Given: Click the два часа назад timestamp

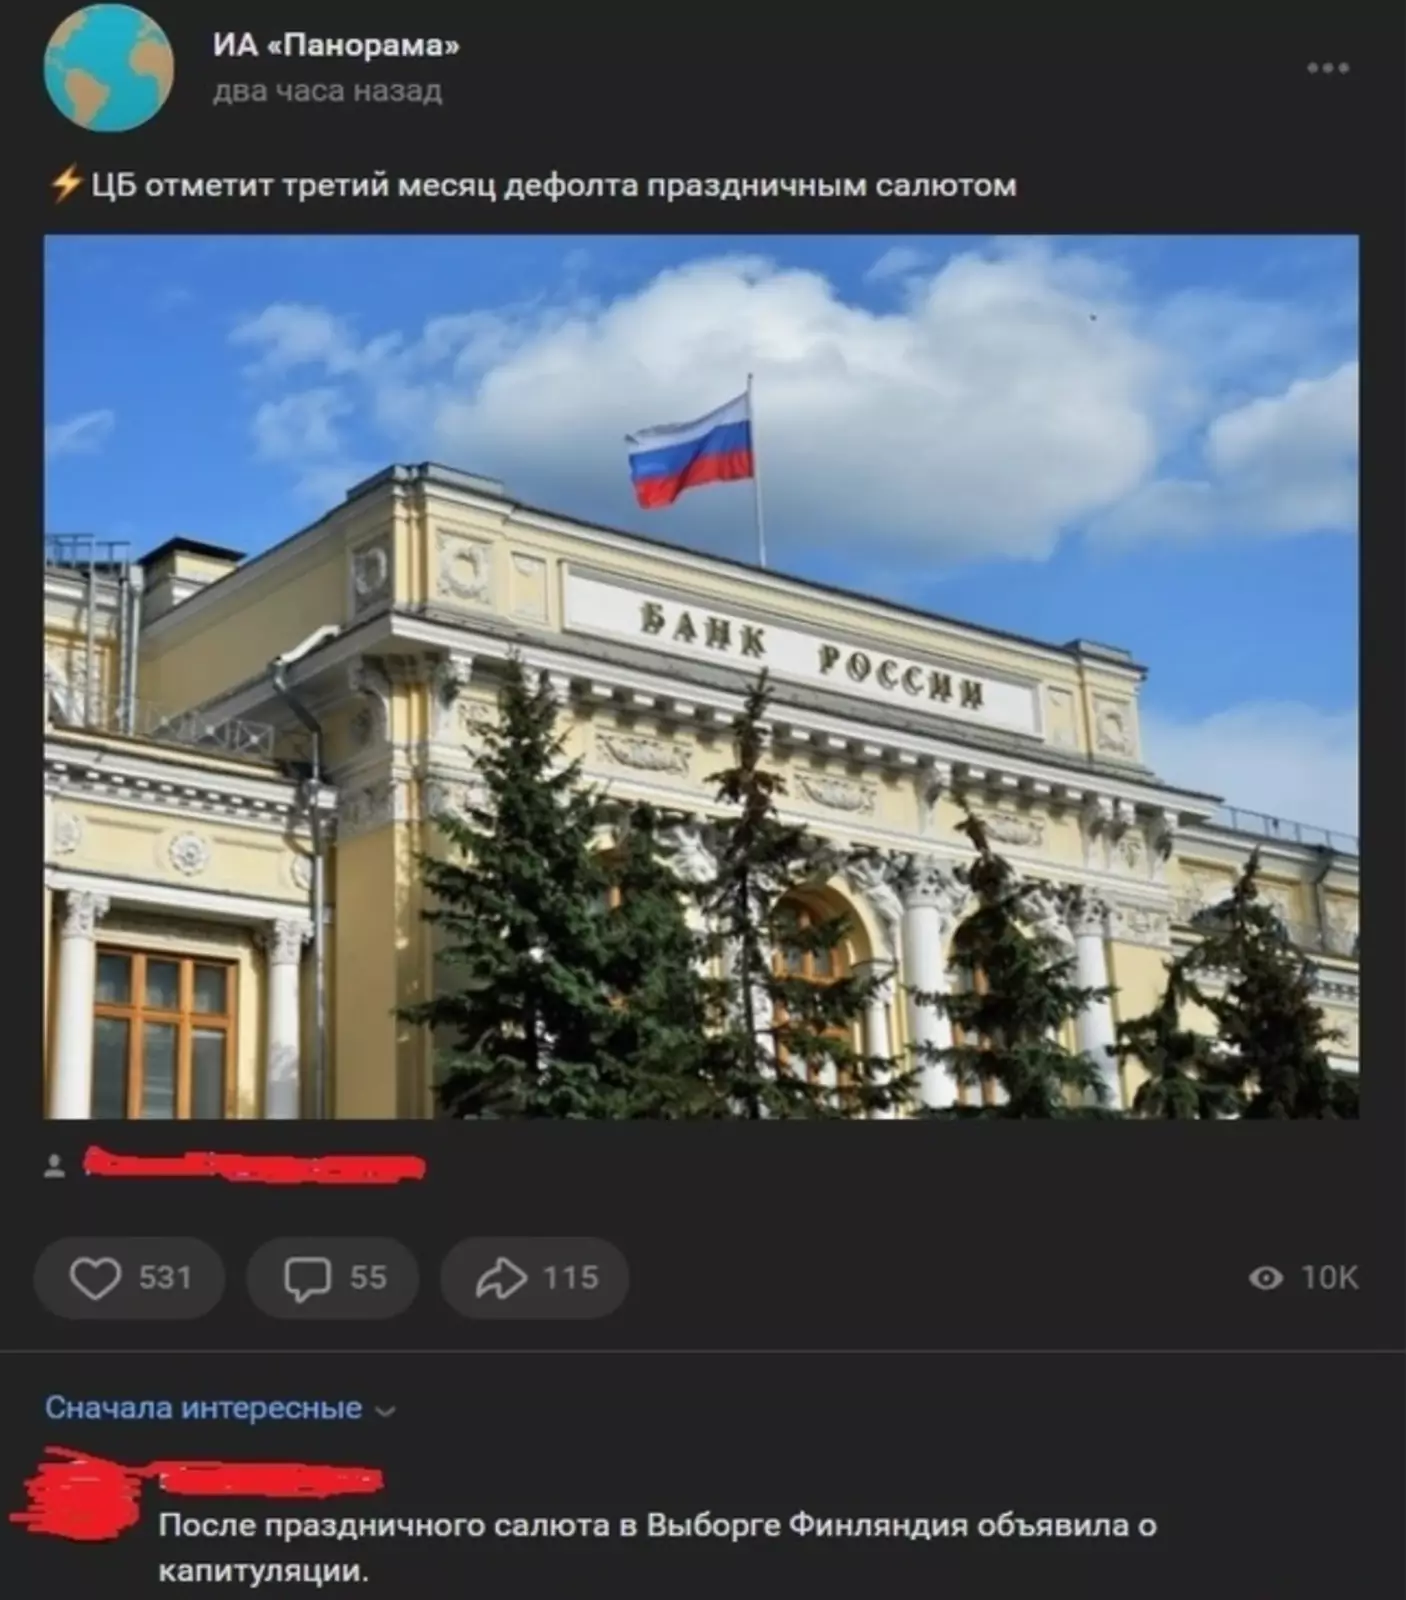Looking at the screenshot, I should coord(327,92).
